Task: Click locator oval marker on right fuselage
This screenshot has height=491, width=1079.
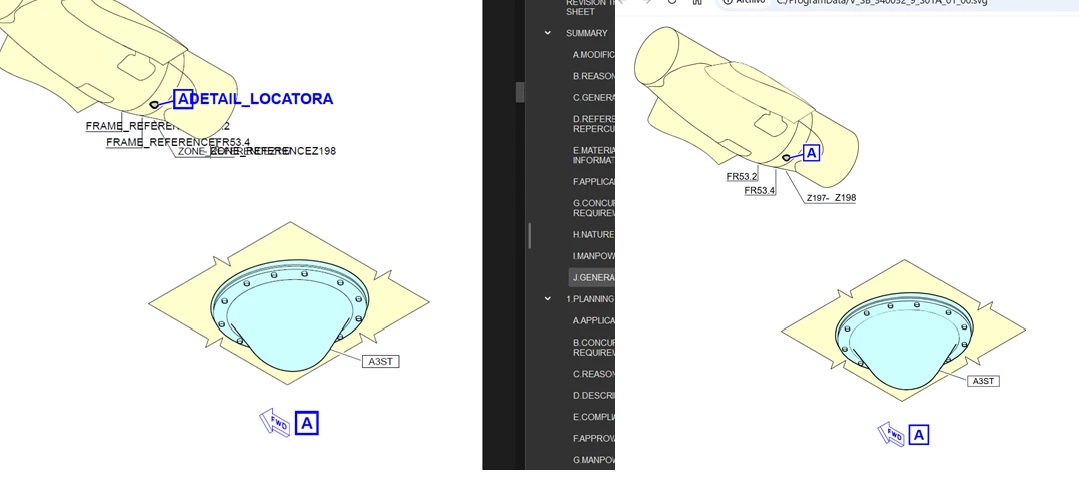Action: click(x=787, y=158)
